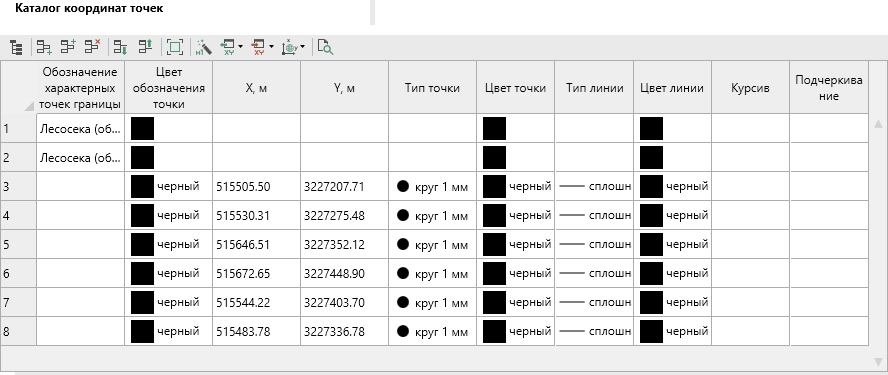Screen dimensions: 888x375
Task: Select Y value 3227275.48
Action: click(x=334, y=216)
